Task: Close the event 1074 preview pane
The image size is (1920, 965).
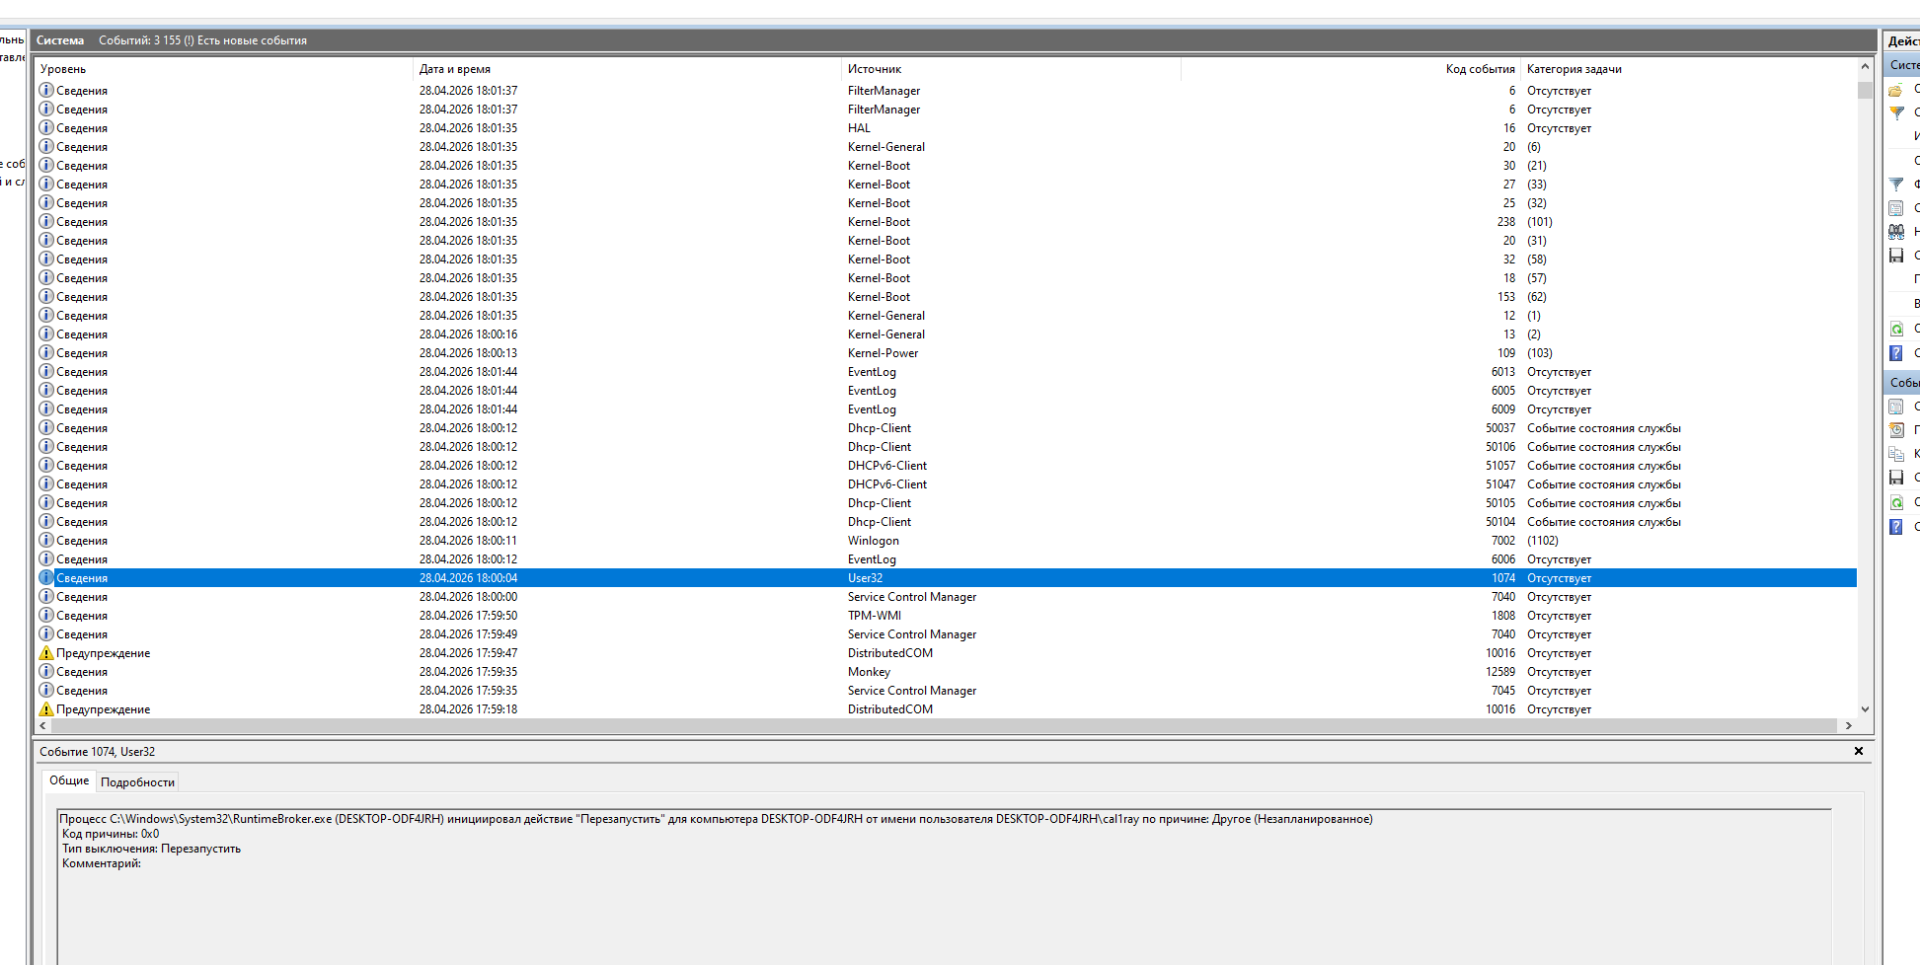Action: click(1858, 751)
